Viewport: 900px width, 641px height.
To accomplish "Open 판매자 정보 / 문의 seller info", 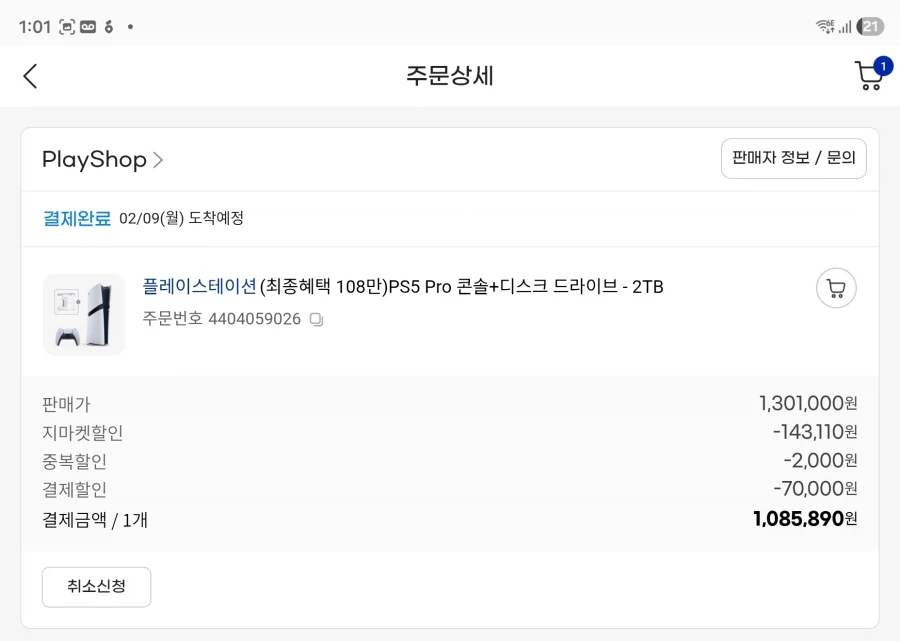I will click(794, 158).
